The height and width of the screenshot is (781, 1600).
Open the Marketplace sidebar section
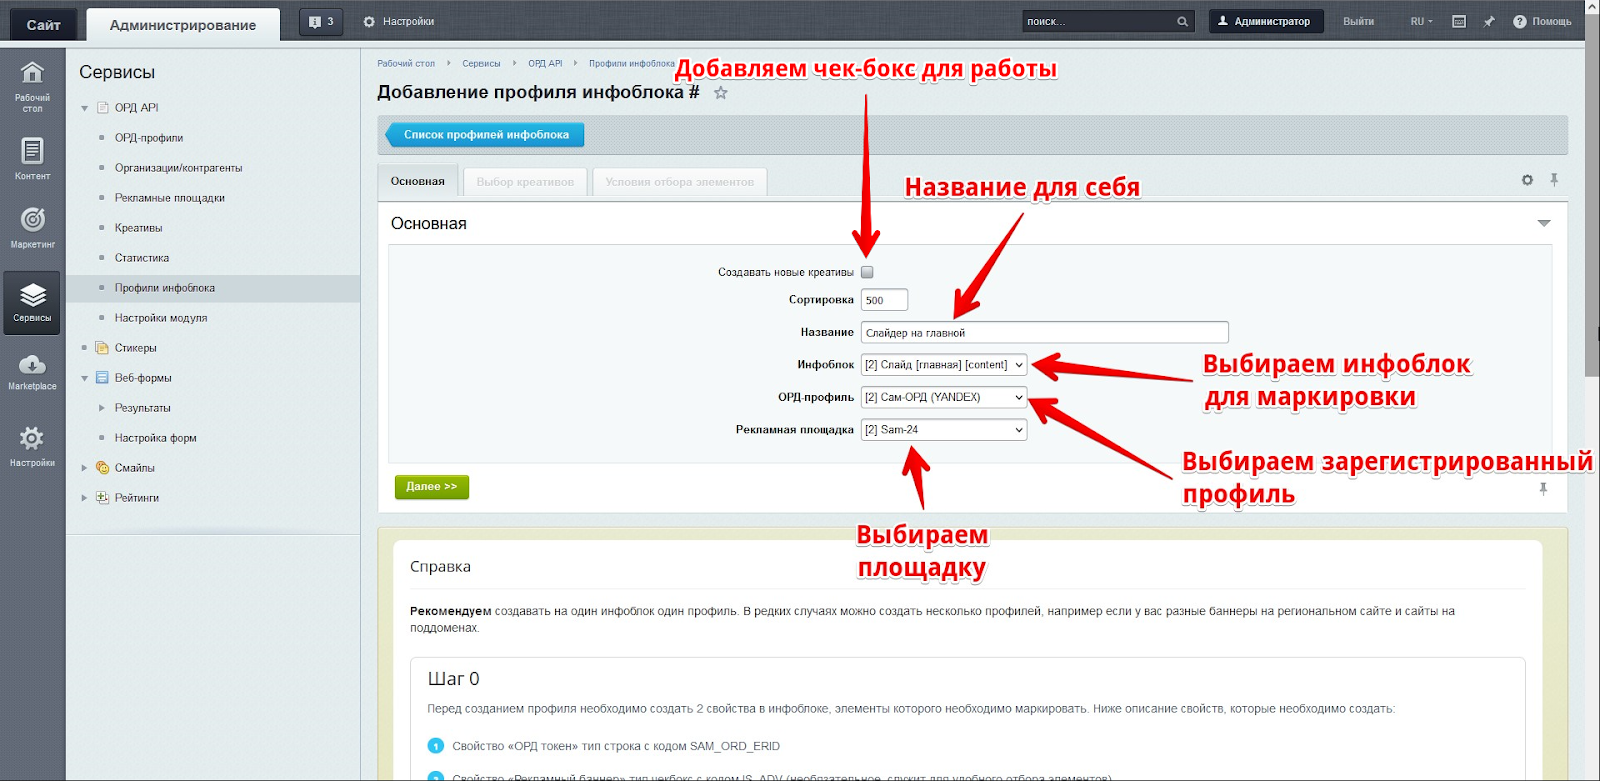32,371
